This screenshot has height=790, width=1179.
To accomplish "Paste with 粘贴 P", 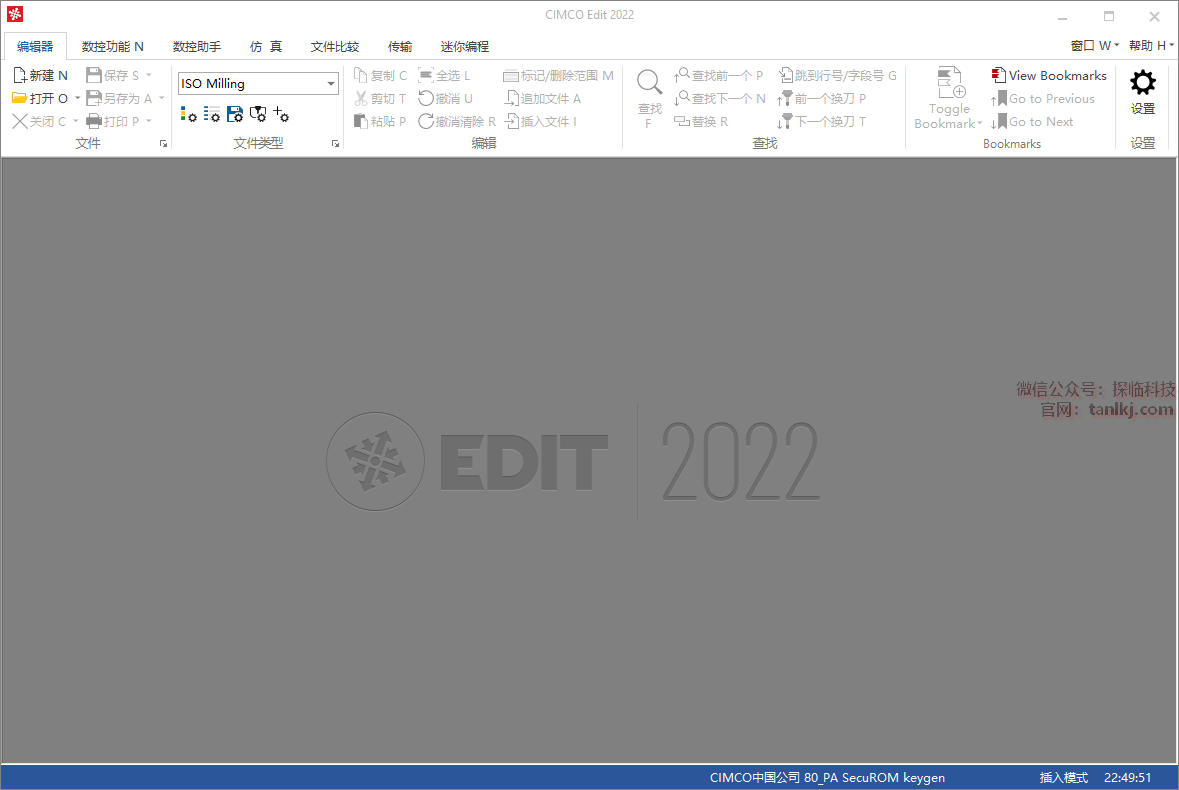I will tap(380, 121).
